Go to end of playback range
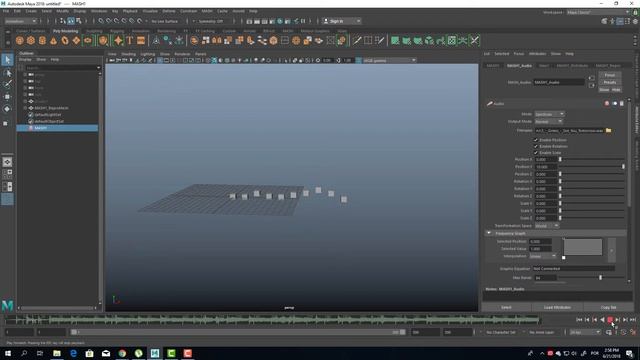The height and width of the screenshot is (360, 640). click(x=633, y=320)
